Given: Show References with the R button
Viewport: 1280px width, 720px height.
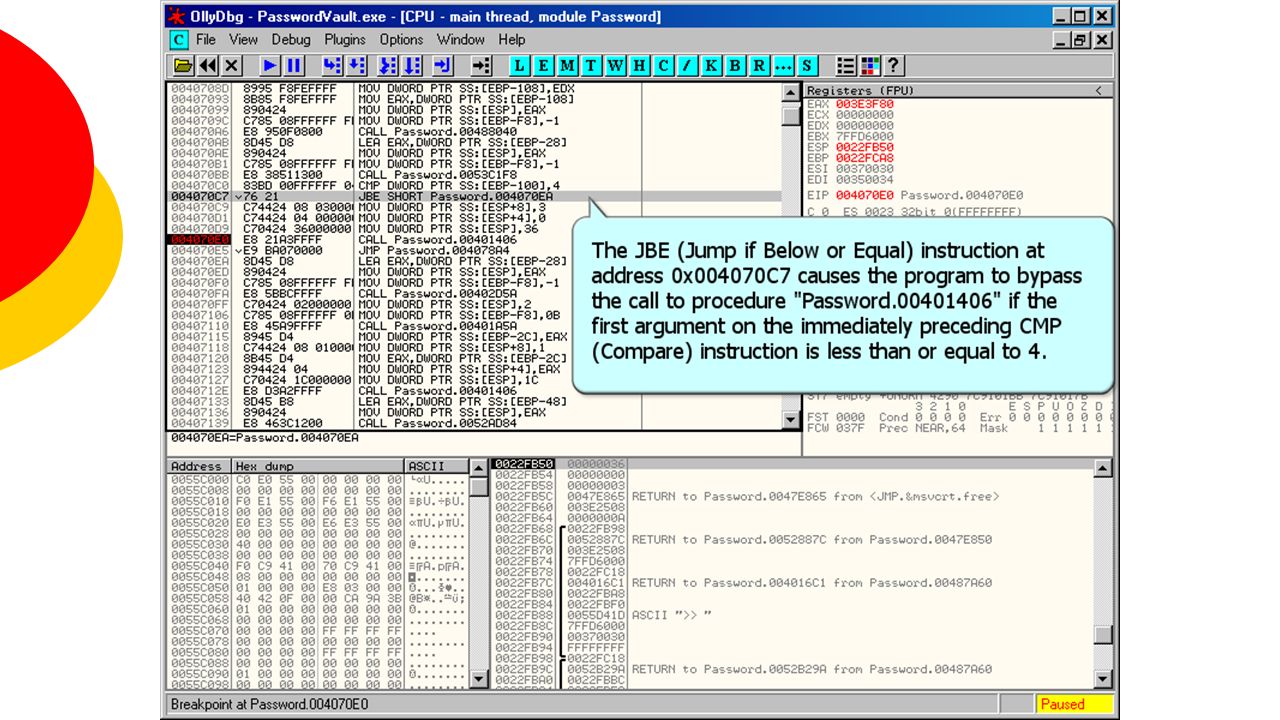Looking at the screenshot, I should point(760,66).
